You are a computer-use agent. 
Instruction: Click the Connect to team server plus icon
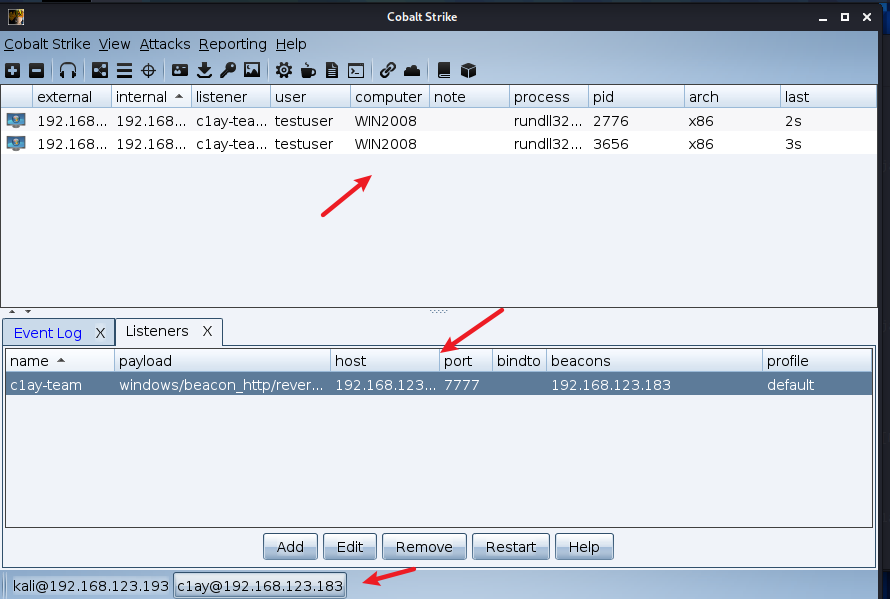pyautogui.click(x=12, y=70)
